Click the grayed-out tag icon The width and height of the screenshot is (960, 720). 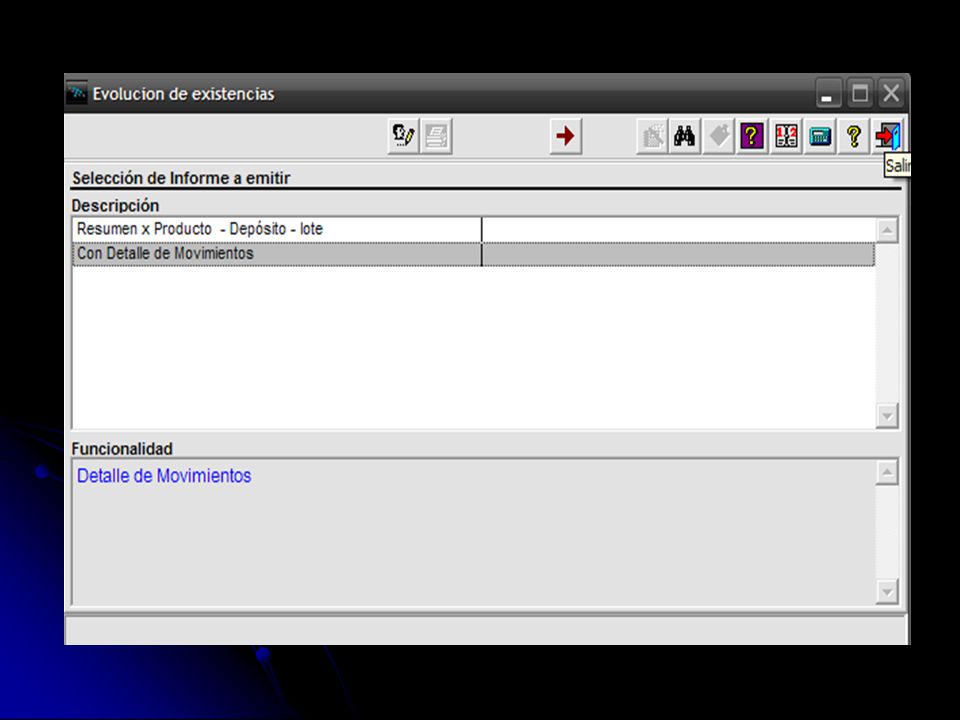[x=719, y=136]
